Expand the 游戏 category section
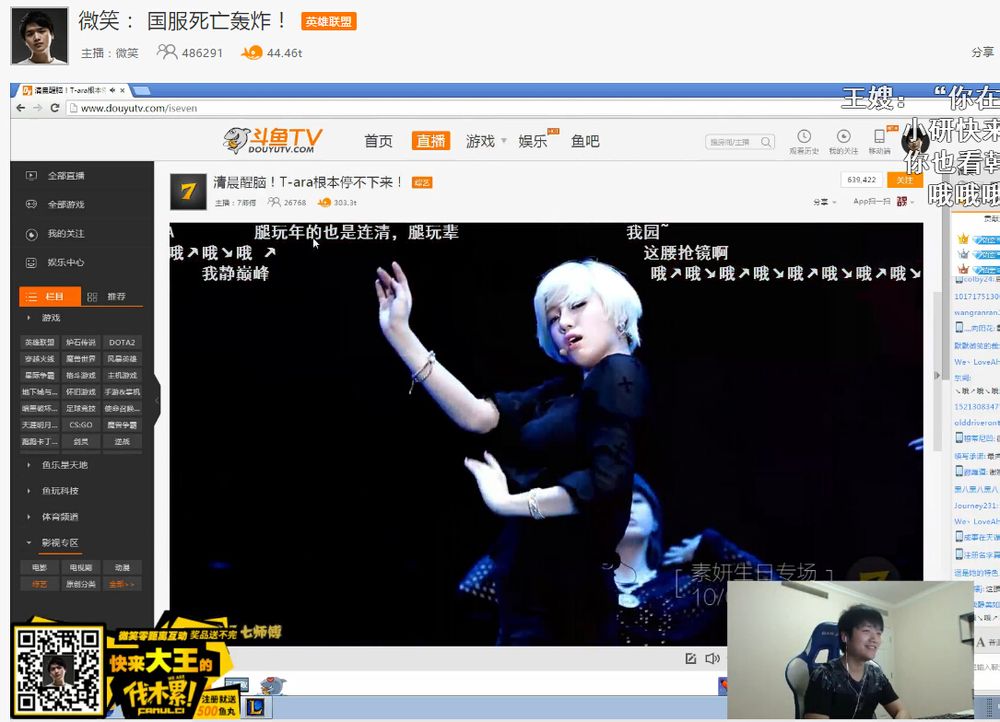Screen dimensions: 1000x722 click(x=51, y=318)
